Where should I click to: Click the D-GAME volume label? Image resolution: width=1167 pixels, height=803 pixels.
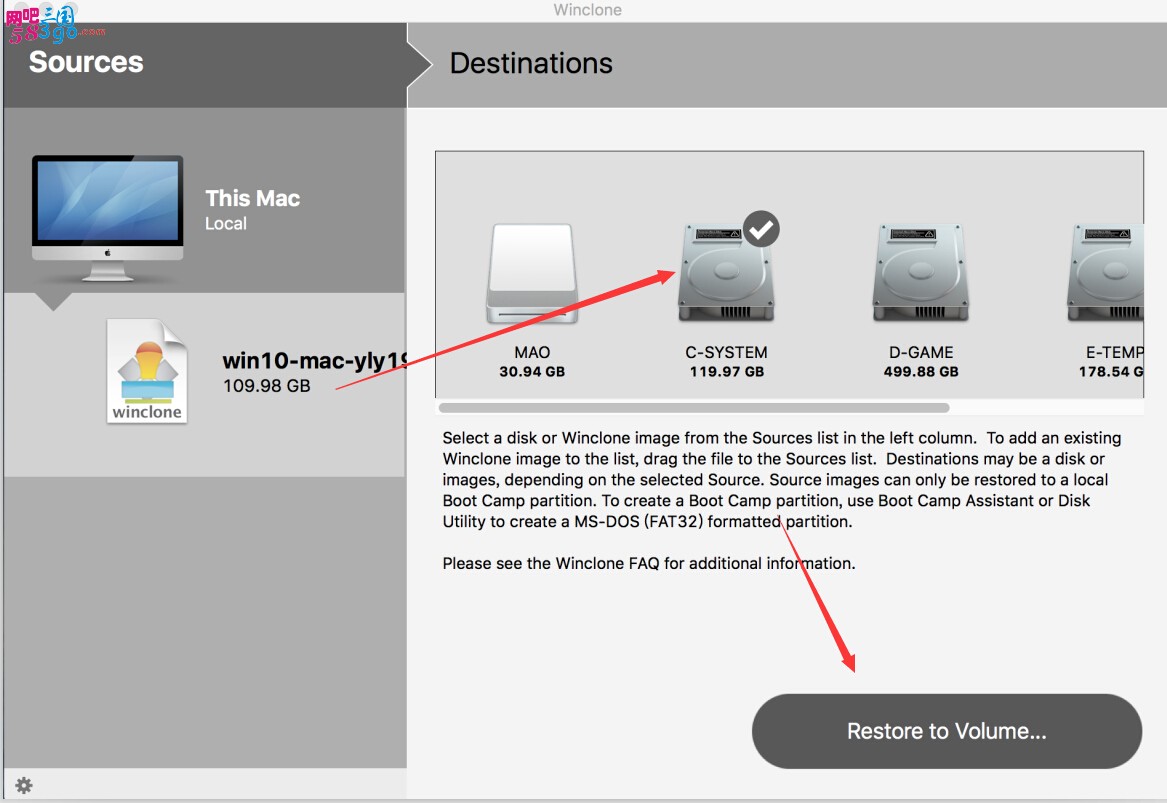[x=921, y=352]
